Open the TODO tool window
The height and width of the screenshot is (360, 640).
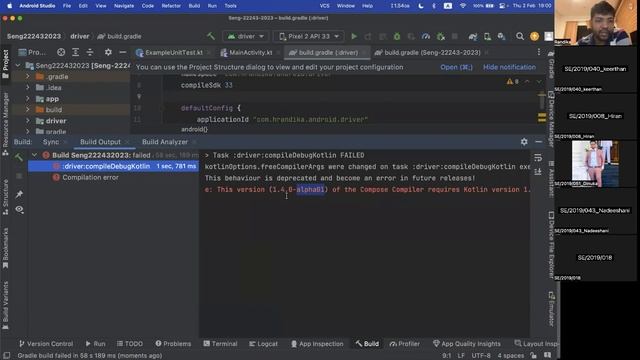[x=130, y=344]
